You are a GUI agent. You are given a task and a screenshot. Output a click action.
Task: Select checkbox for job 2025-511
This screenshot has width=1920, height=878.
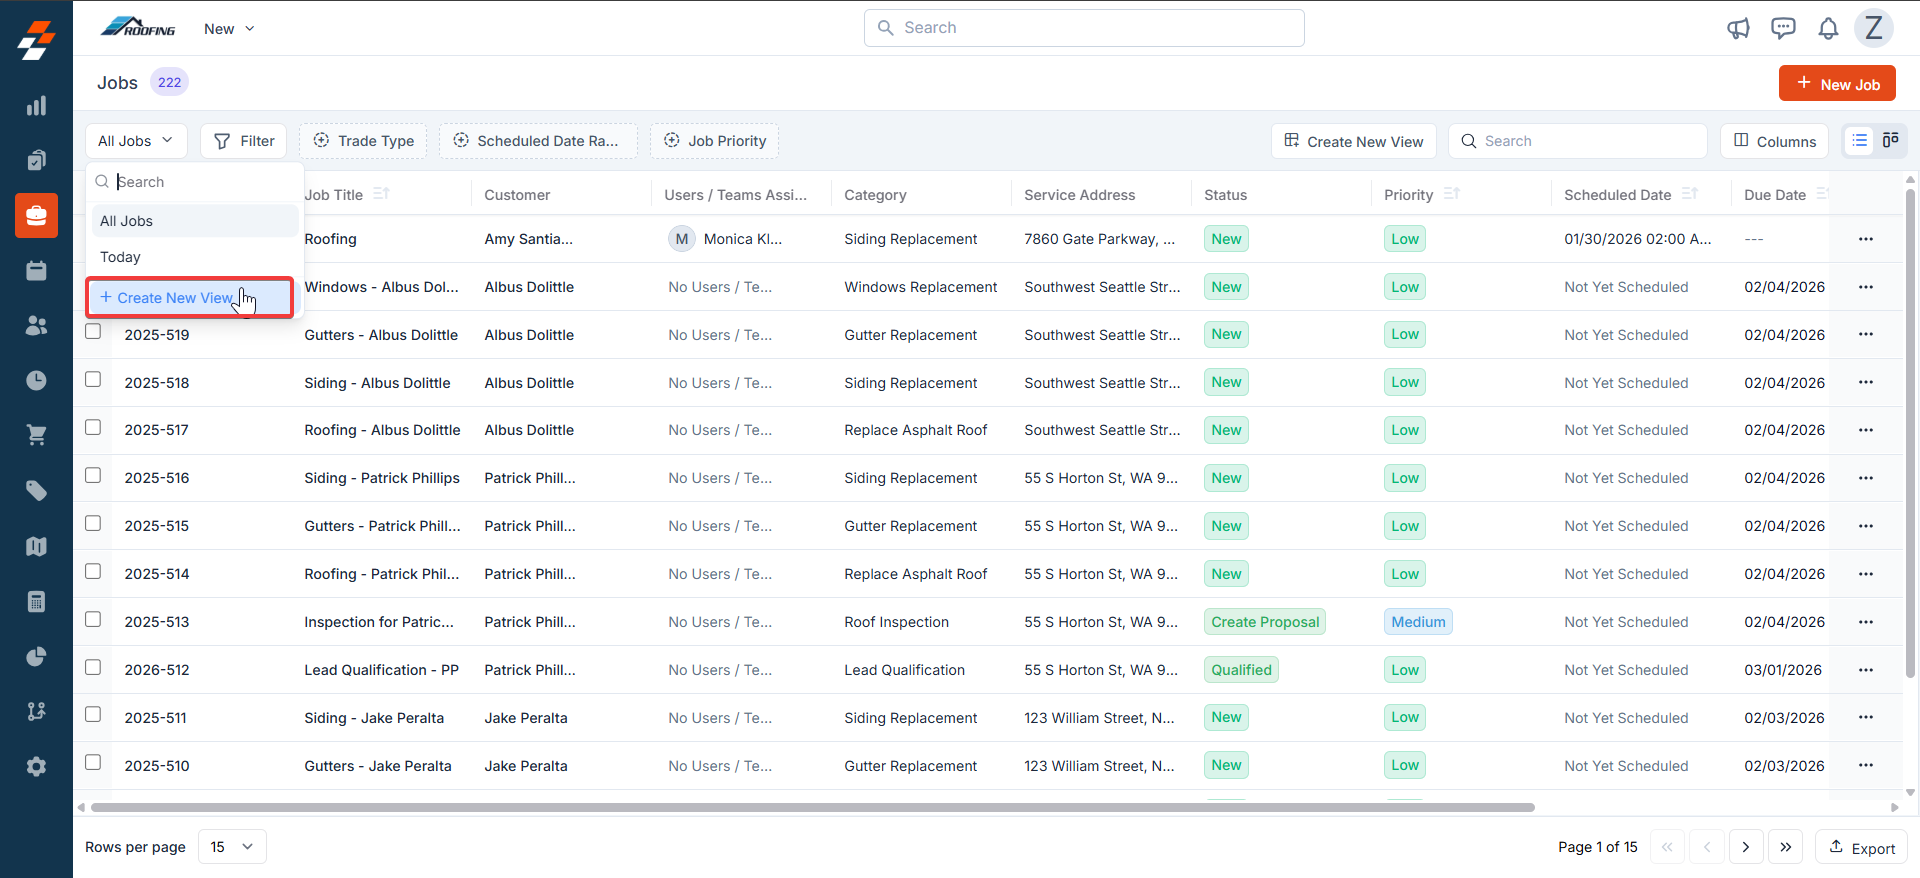[93, 714]
